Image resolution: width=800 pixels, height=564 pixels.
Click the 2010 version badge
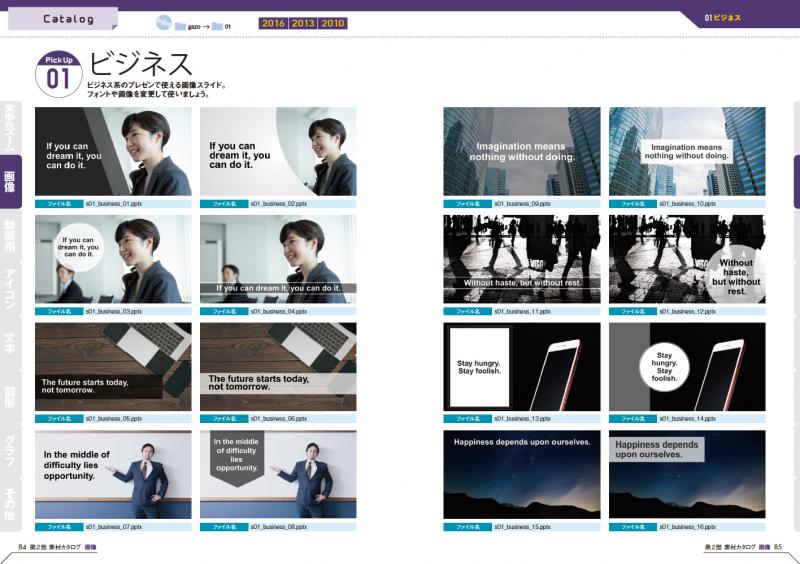pos(333,23)
